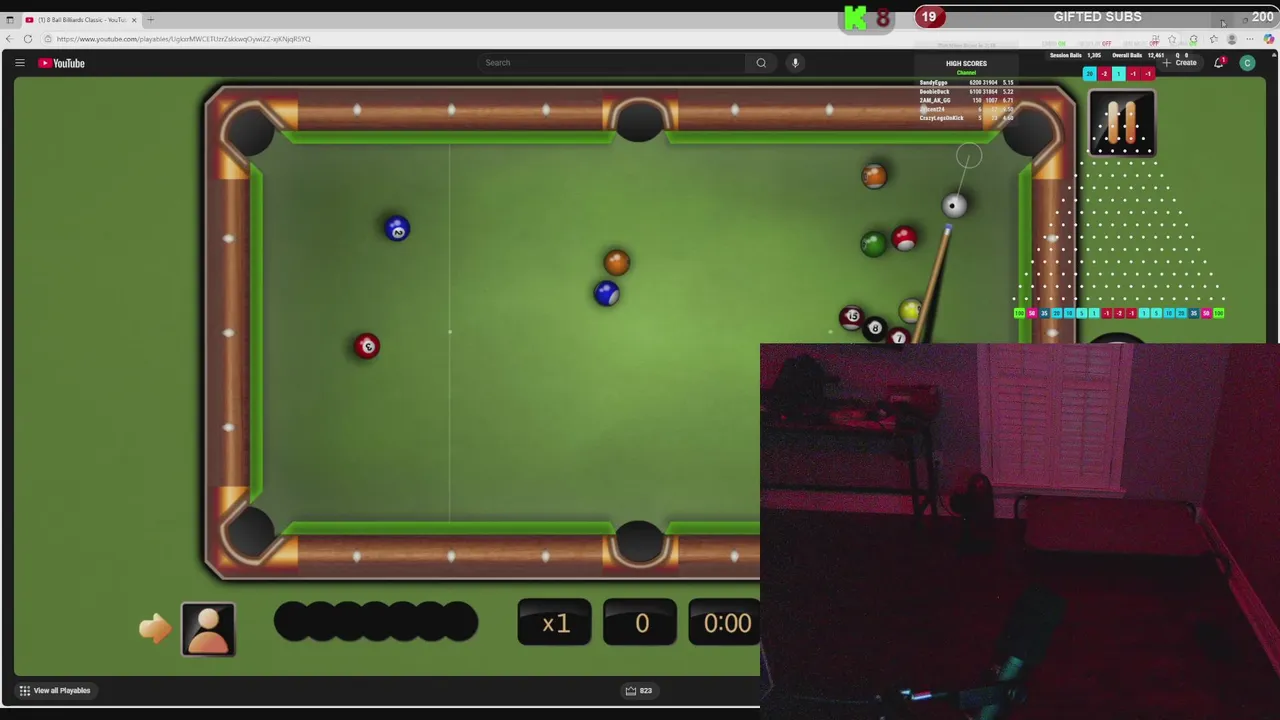Click the YouTube logo

(x=62, y=63)
